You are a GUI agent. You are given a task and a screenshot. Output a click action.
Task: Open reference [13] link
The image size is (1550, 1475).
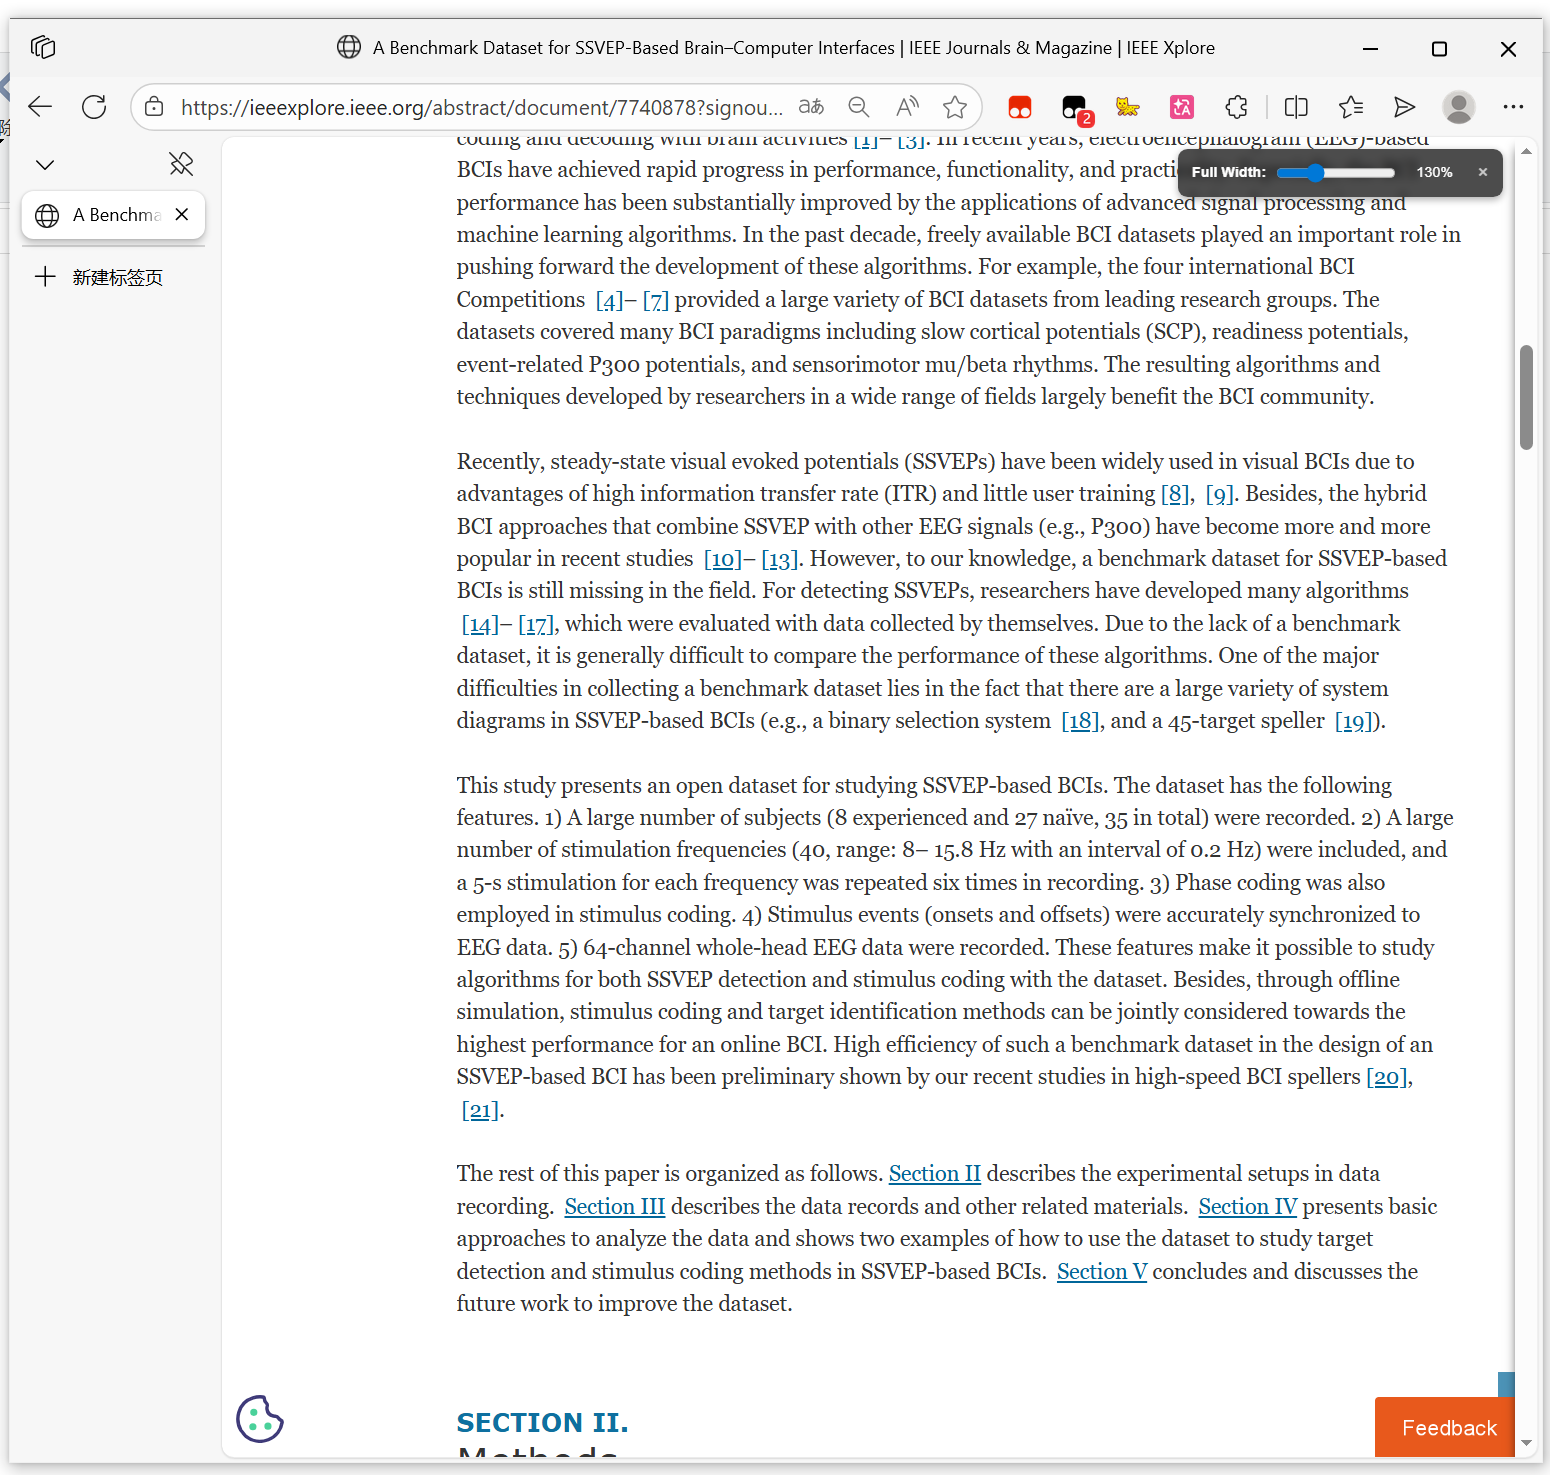[780, 559]
